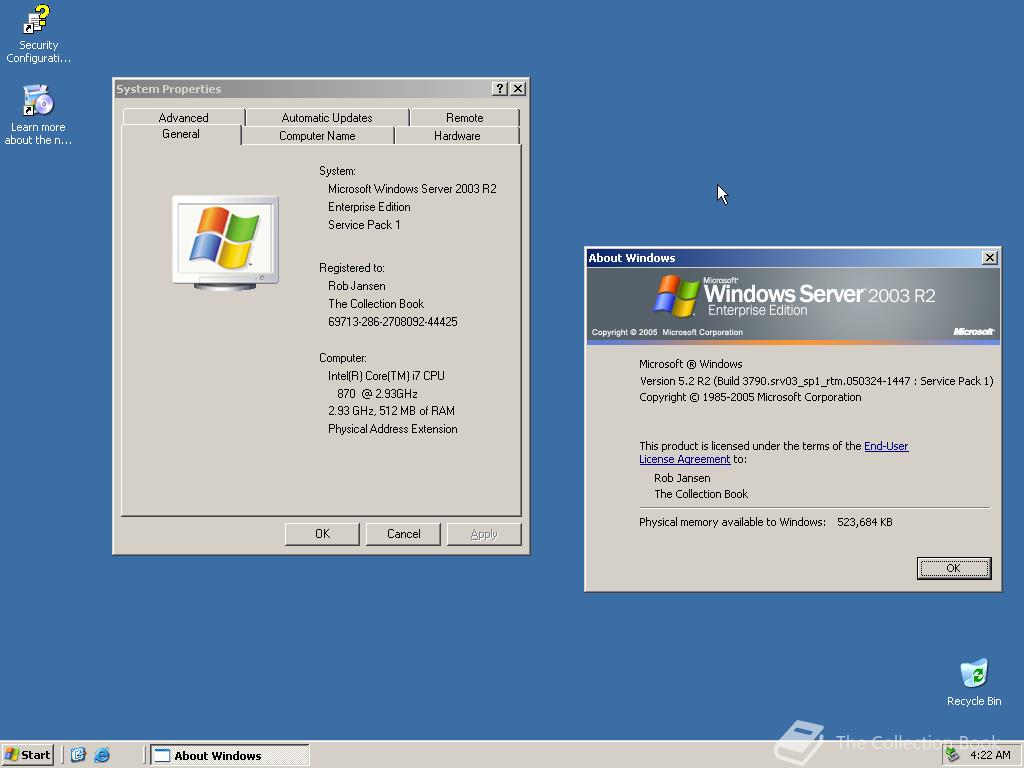This screenshot has width=1024, height=768.
Task: Click the Windows Server 2003 R2 banner logo
Action: 793,296
